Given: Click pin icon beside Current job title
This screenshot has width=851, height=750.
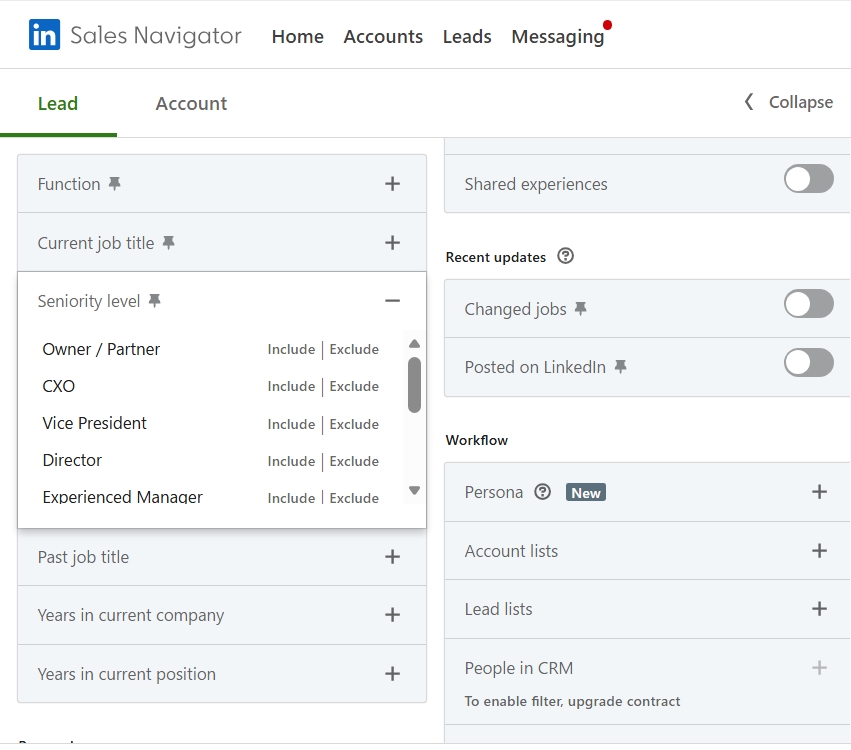Looking at the screenshot, I should tap(168, 243).
